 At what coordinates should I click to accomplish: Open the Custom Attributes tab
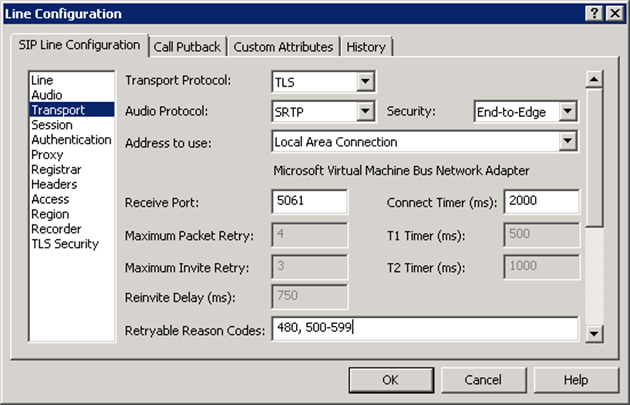point(283,47)
